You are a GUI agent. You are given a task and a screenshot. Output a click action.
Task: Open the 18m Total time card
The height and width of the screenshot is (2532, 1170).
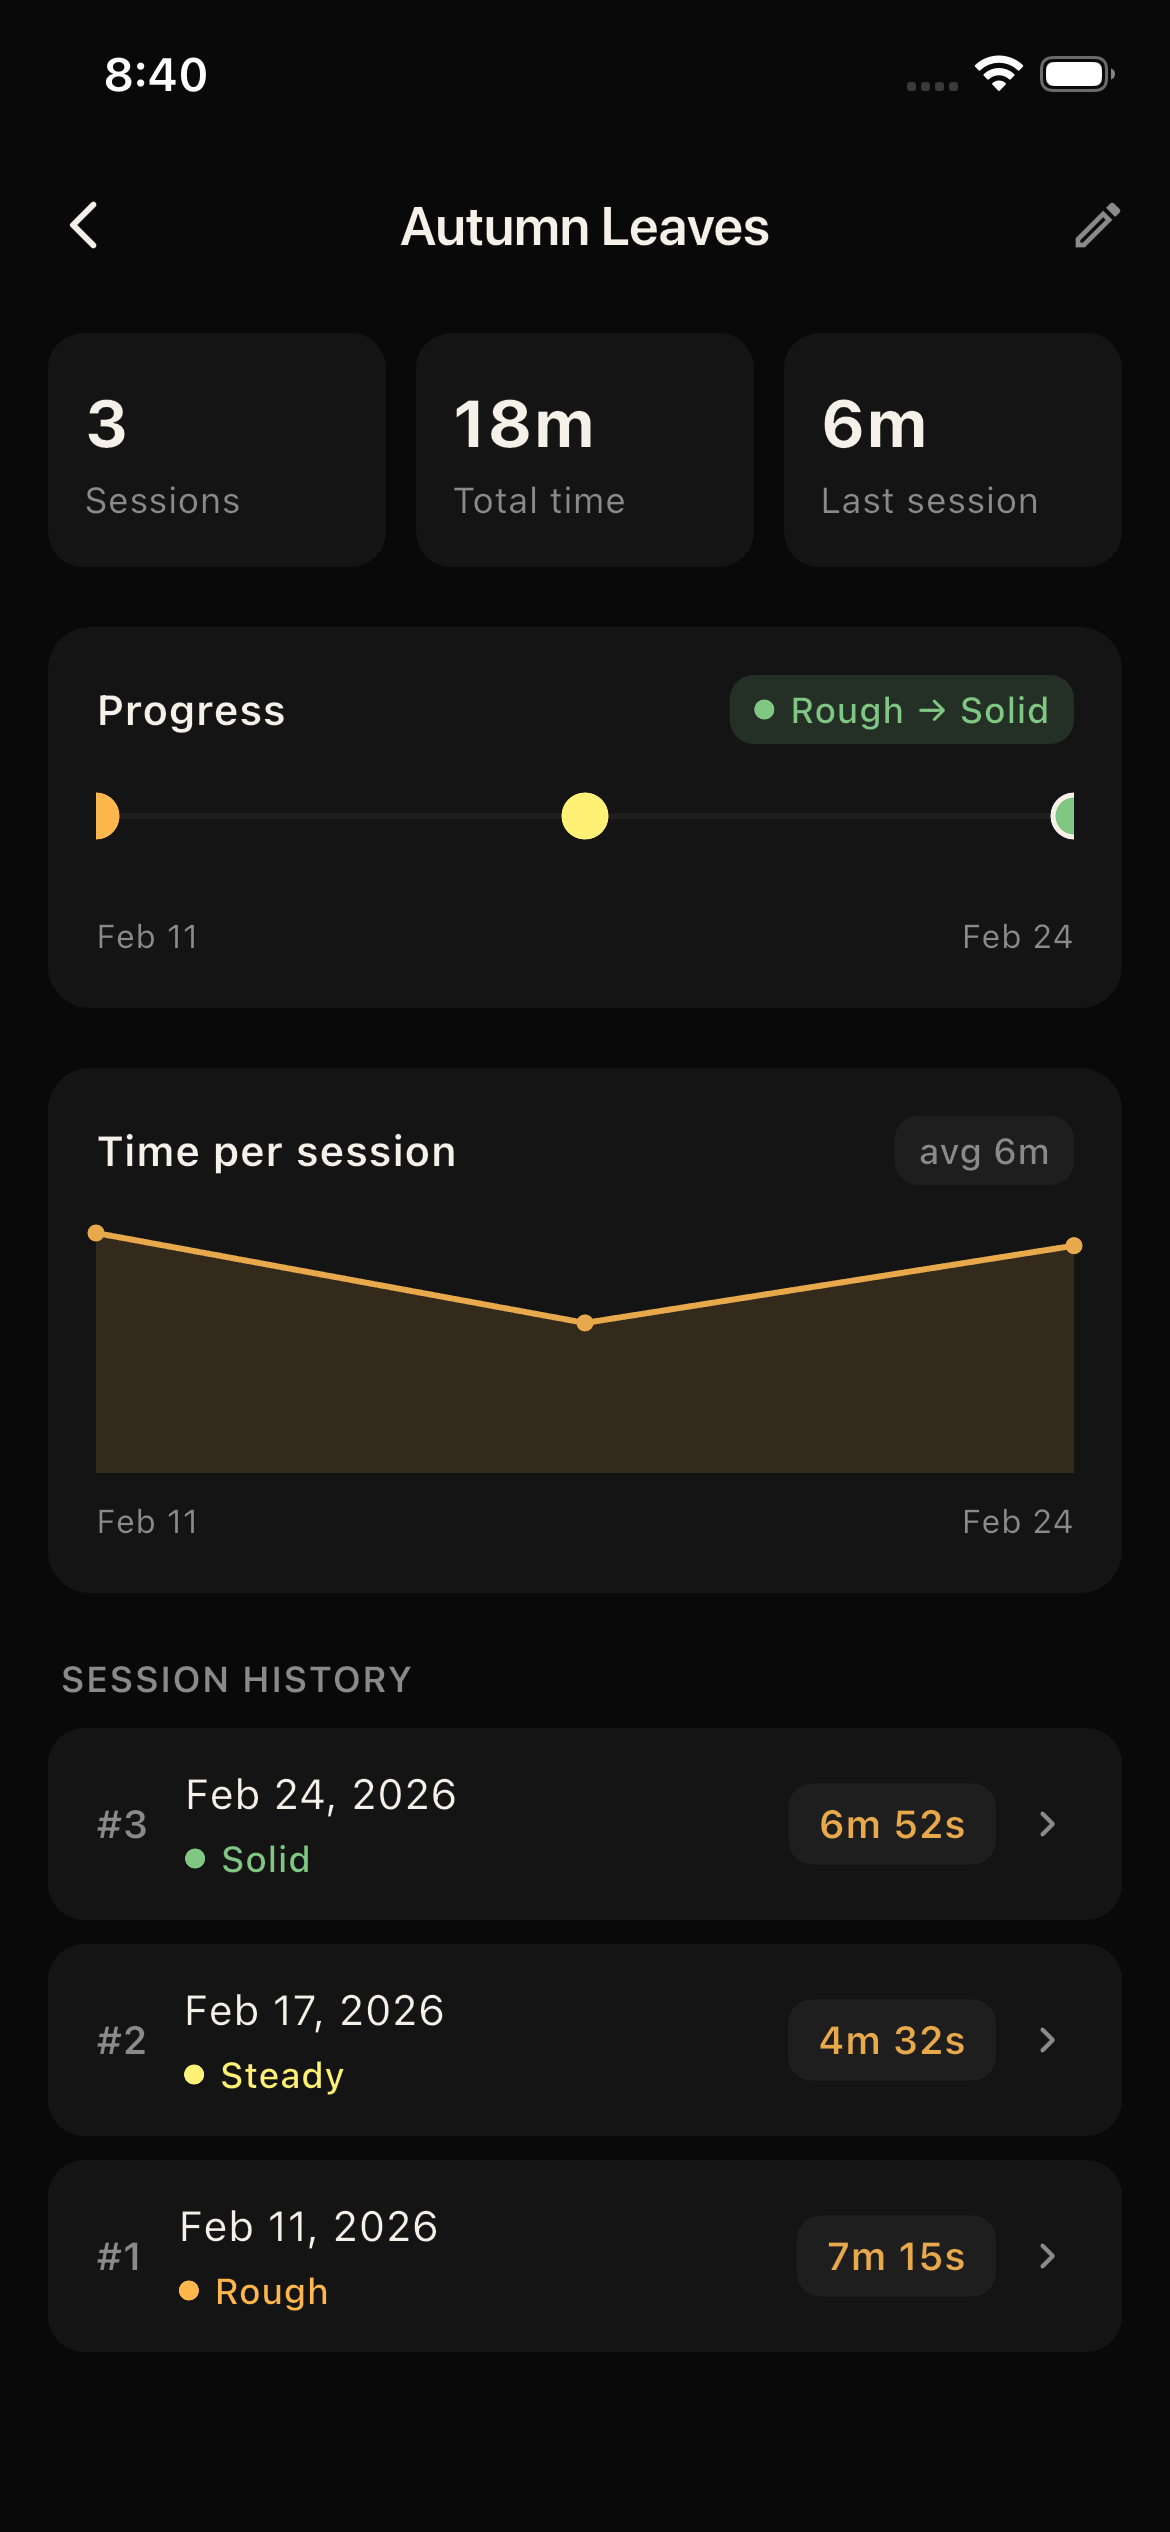[x=585, y=450]
